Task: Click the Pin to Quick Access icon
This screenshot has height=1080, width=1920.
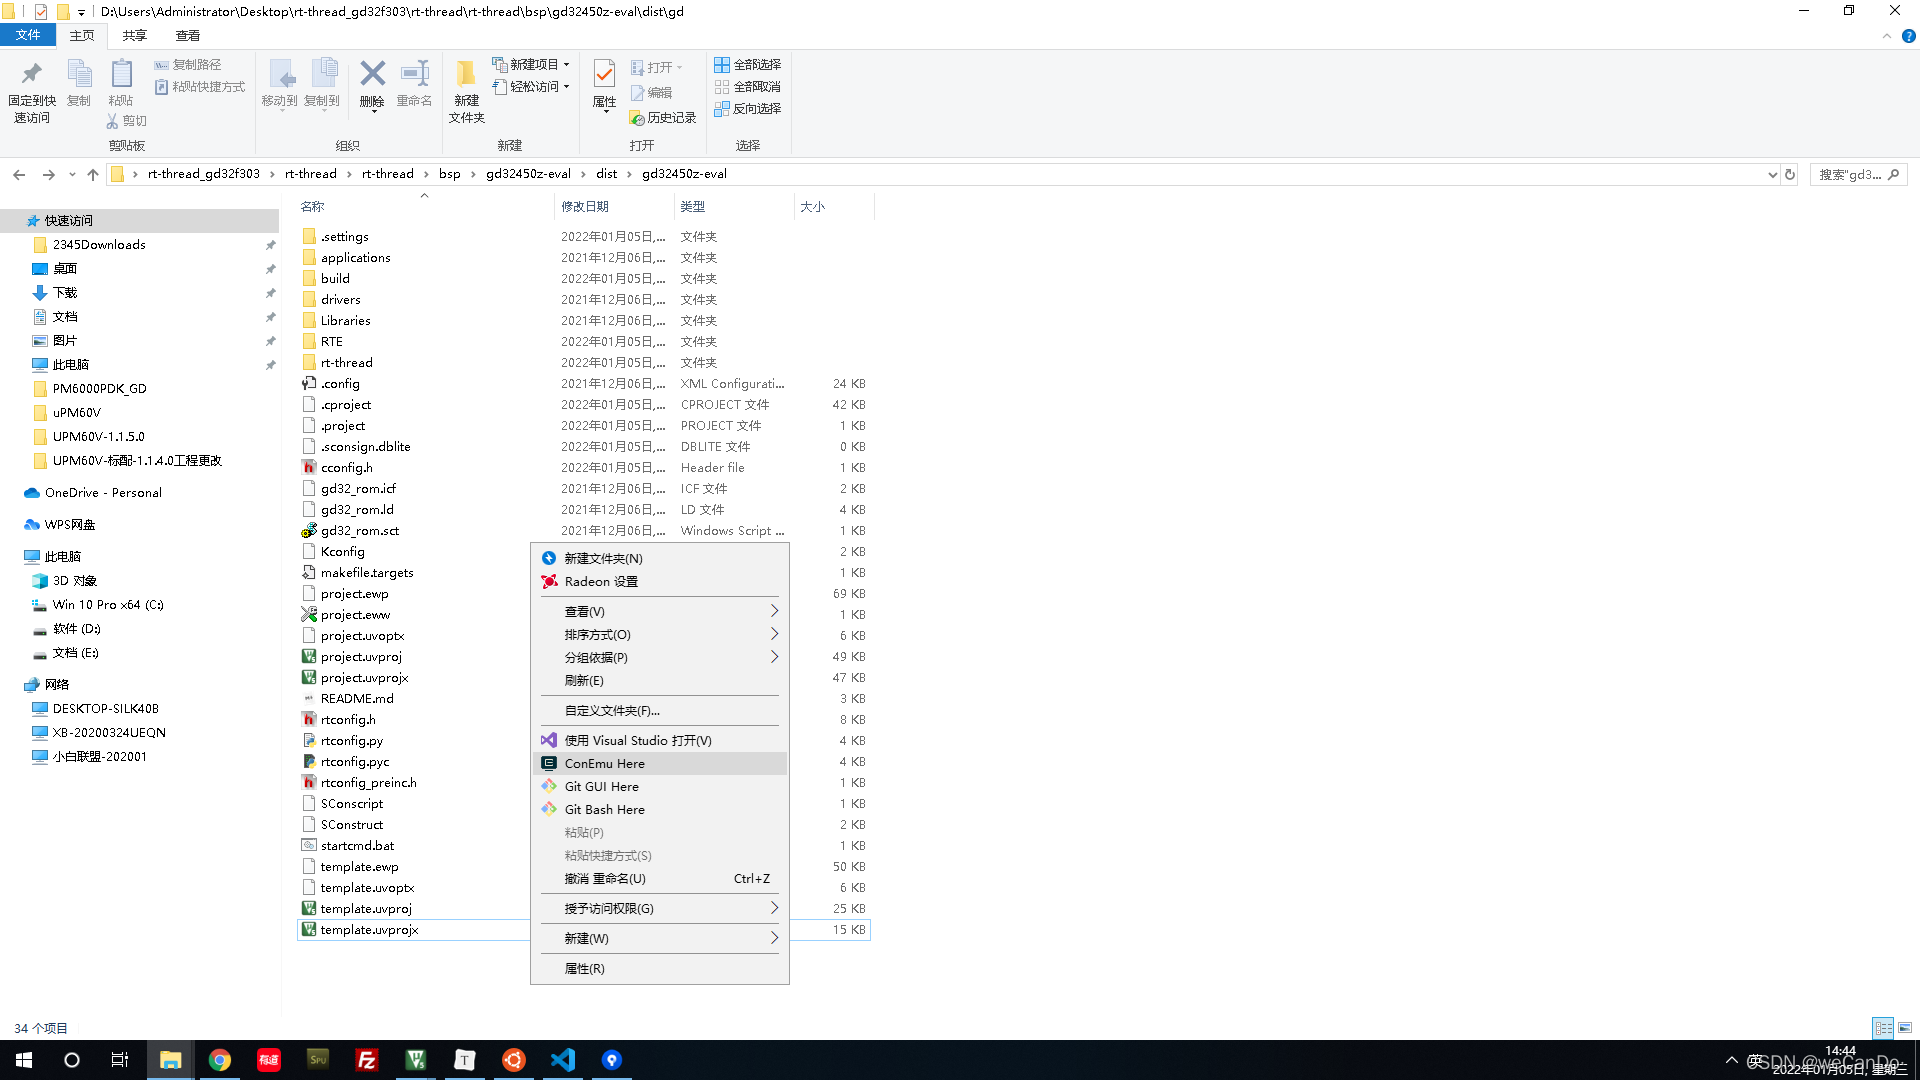Action: [31, 75]
